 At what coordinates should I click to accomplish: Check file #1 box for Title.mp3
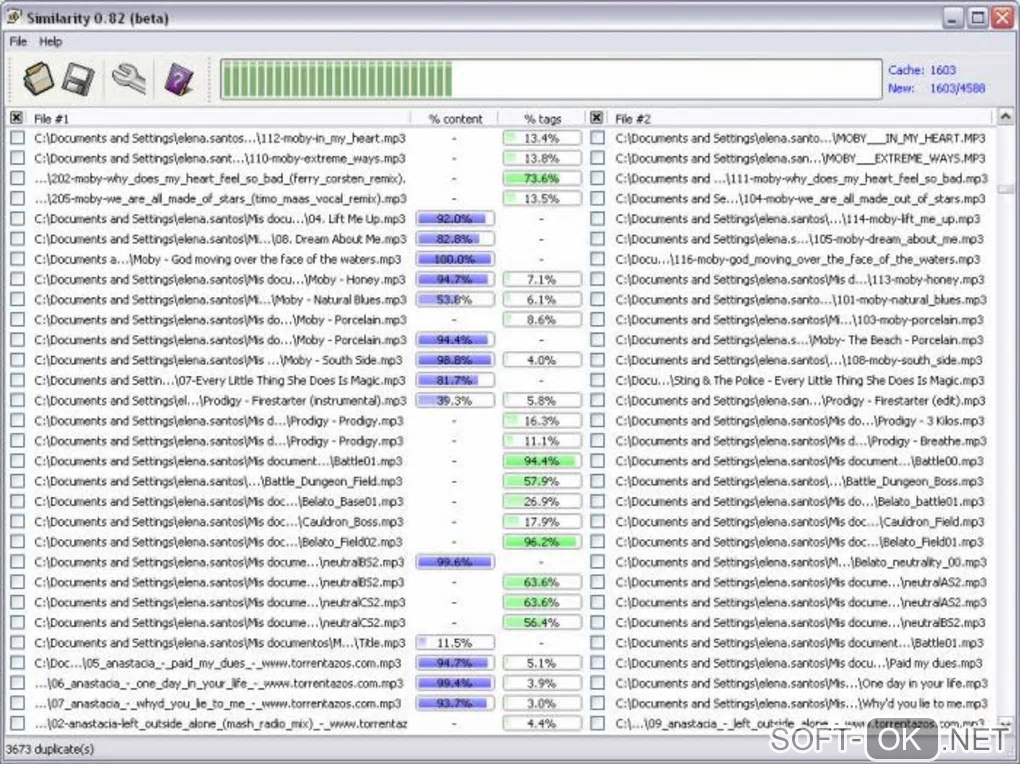(x=18, y=642)
